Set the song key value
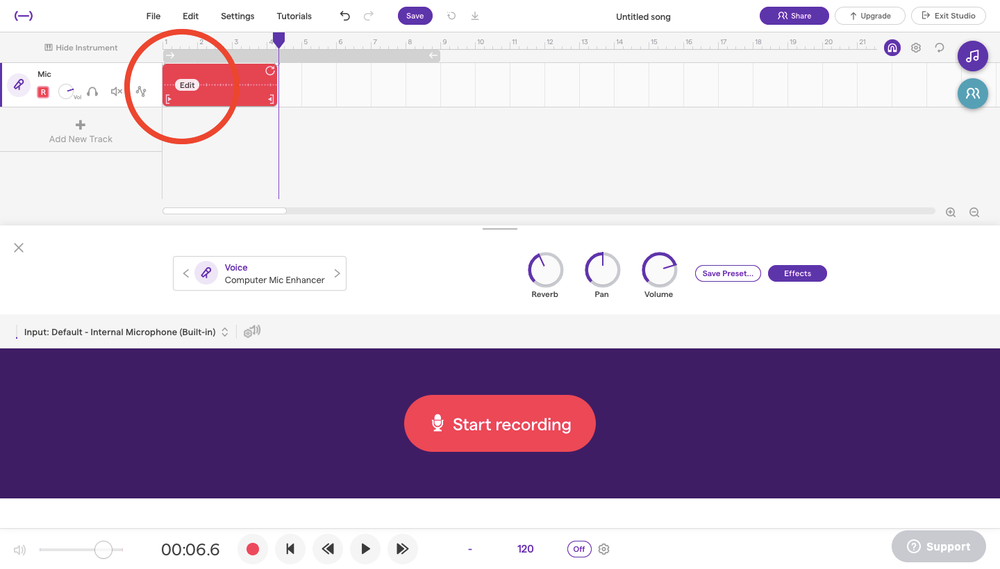 (470, 549)
